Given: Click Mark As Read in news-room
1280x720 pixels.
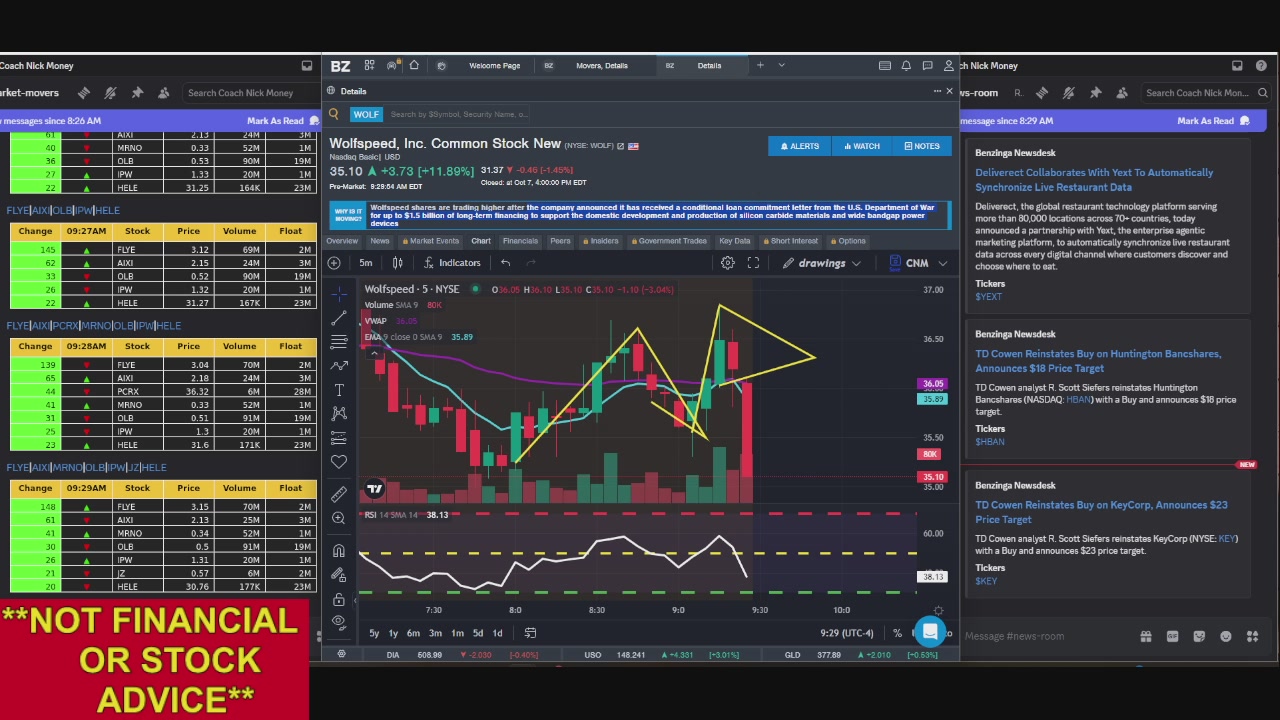Looking at the screenshot, I should (1205, 121).
